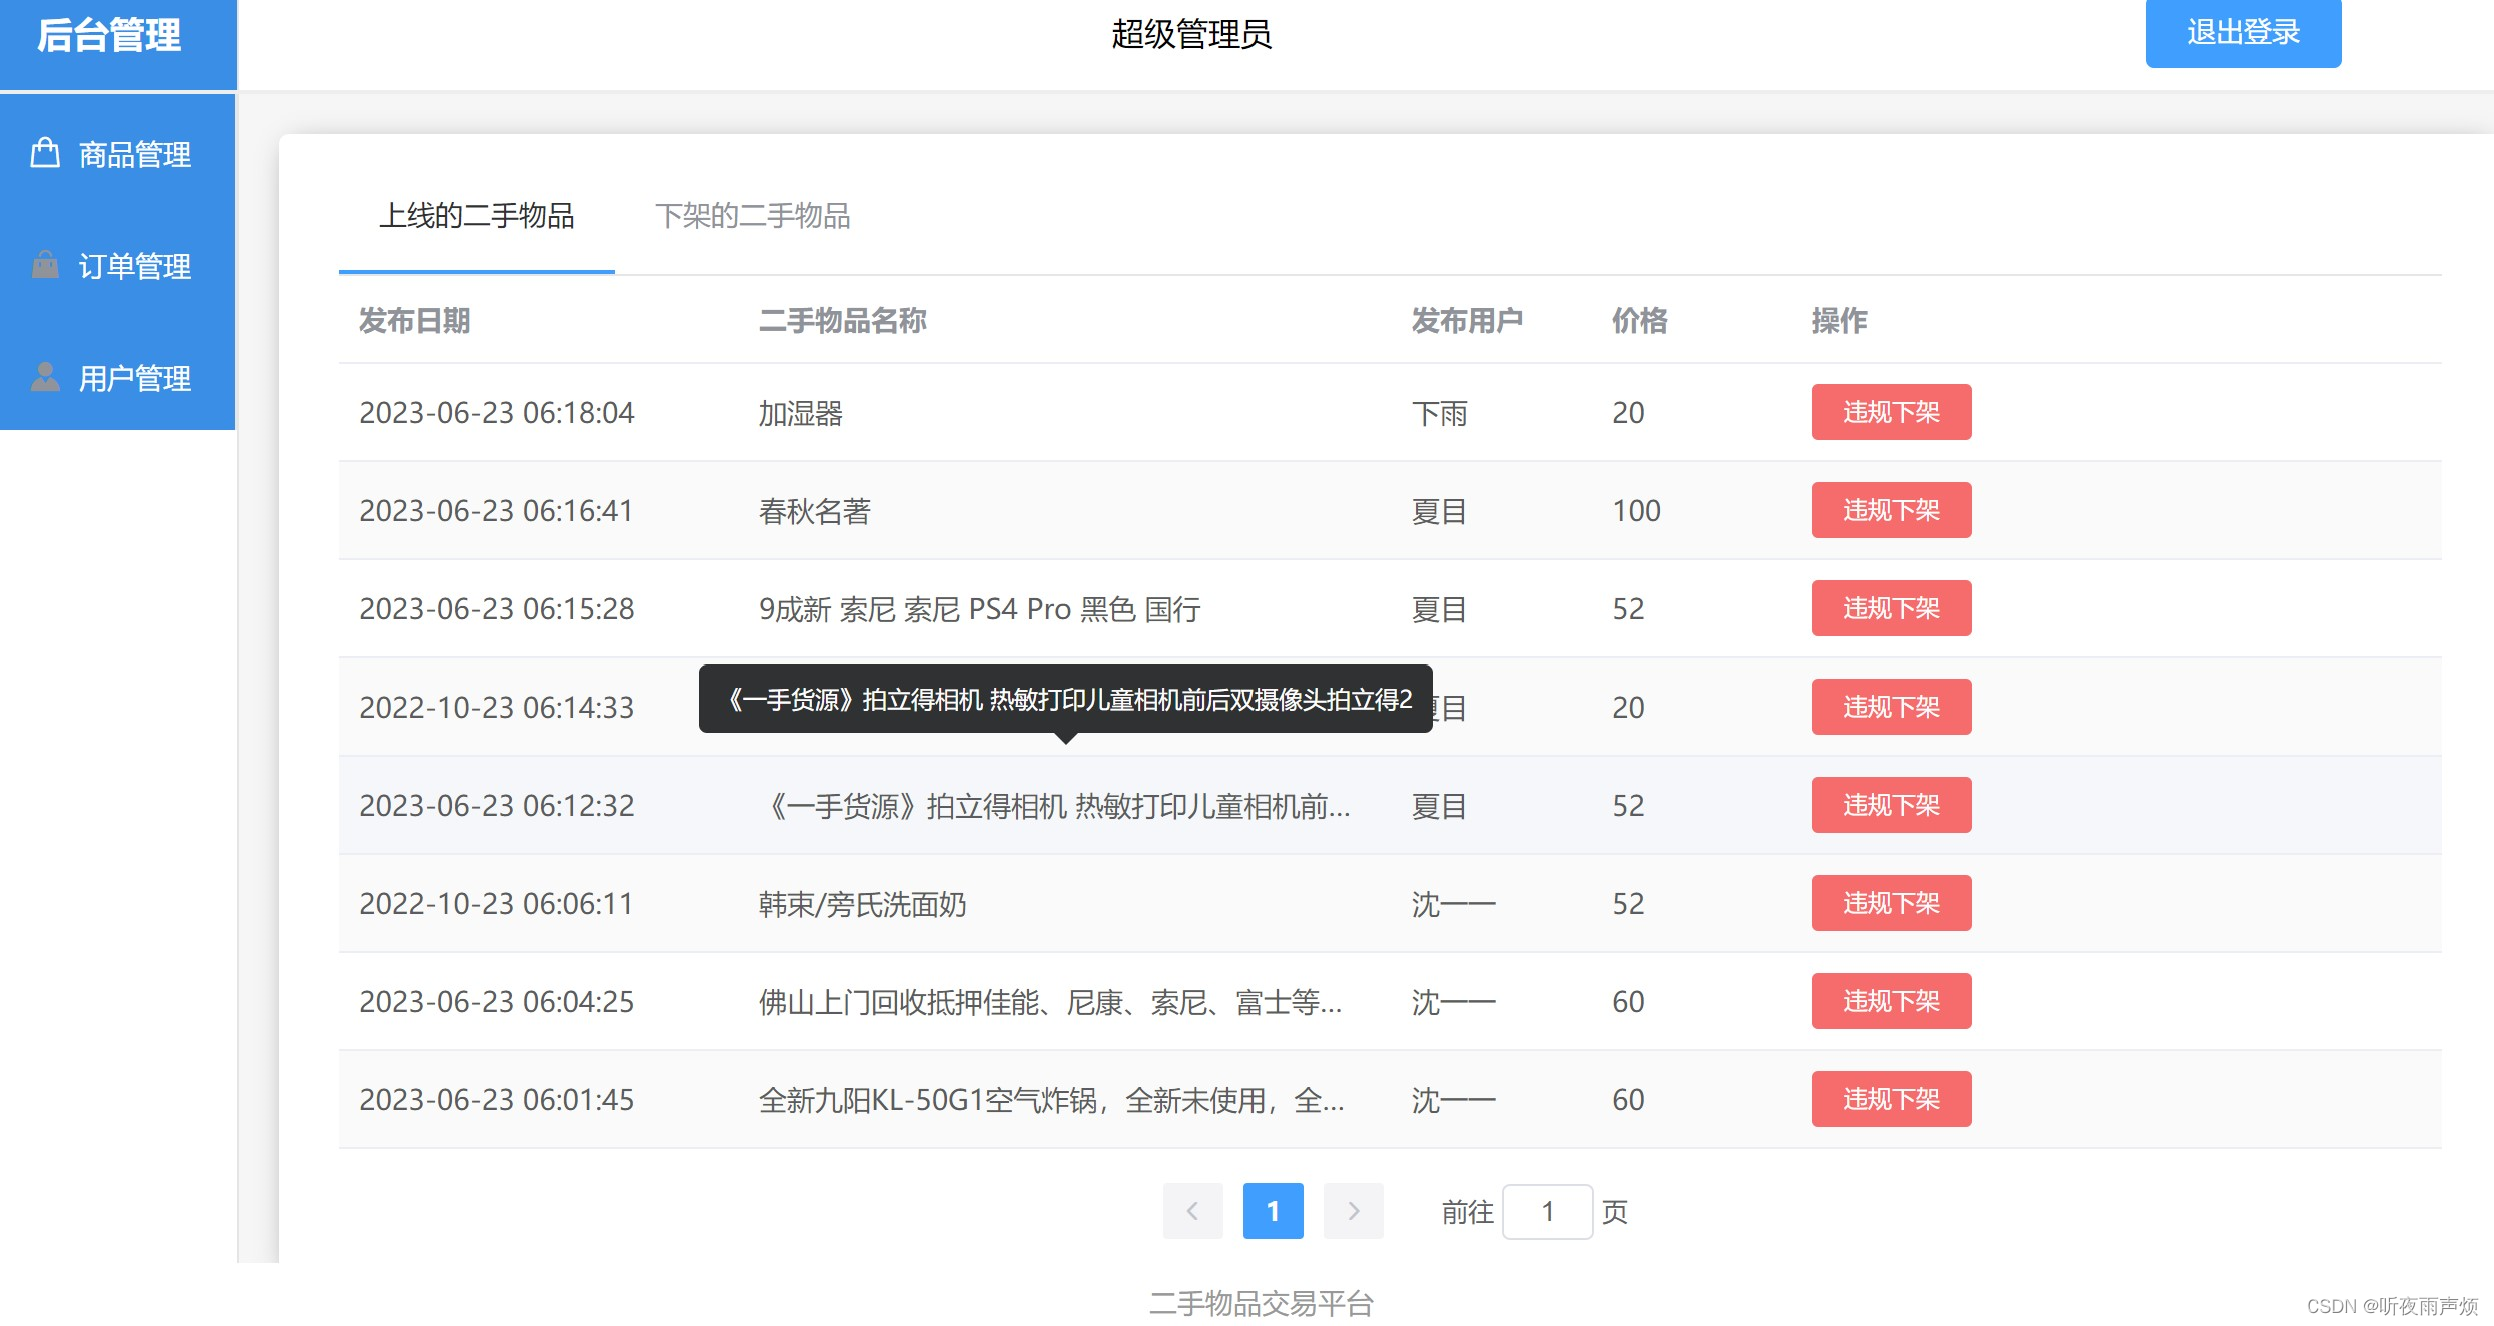
Task: Click the date 2023-06-23 06:12:32
Action: pos(496,805)
